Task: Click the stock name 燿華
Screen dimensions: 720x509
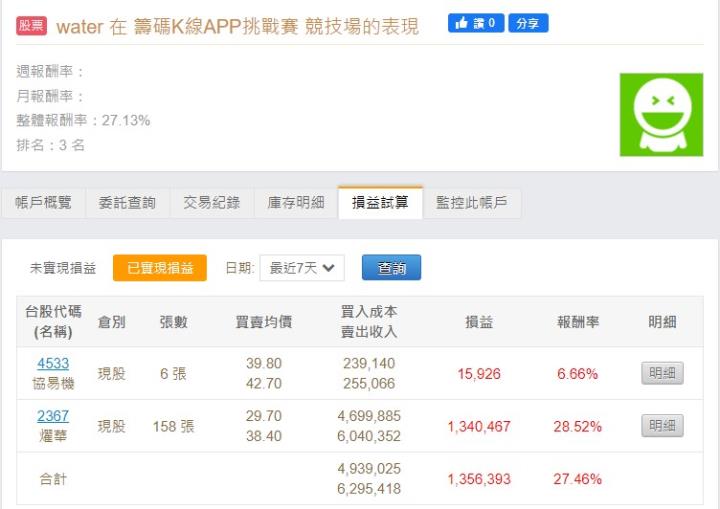Action: click(53, 436)
